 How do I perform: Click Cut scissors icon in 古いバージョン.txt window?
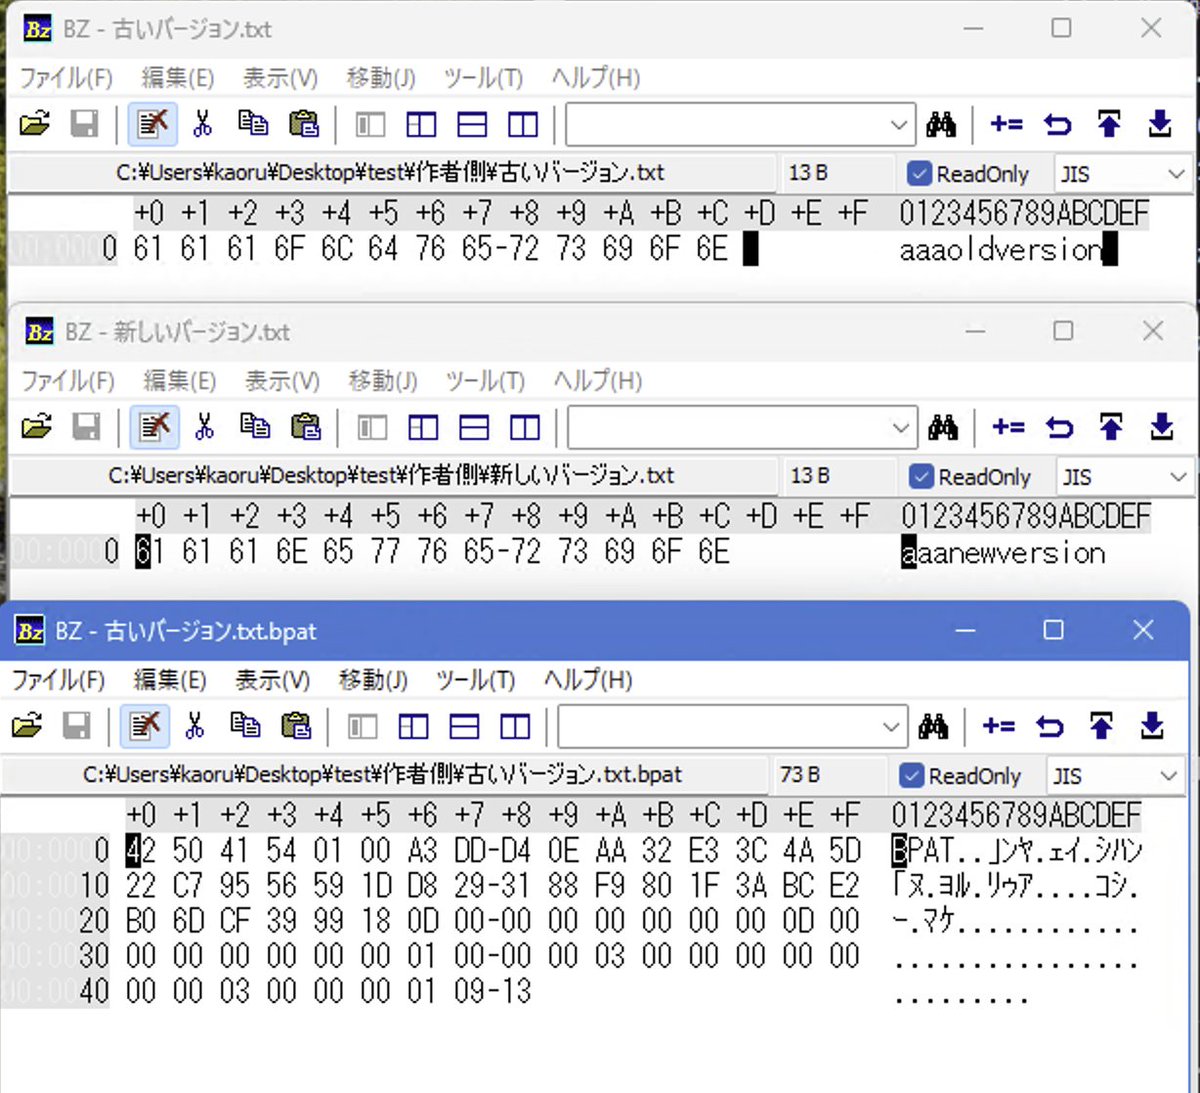click(203, 124)
